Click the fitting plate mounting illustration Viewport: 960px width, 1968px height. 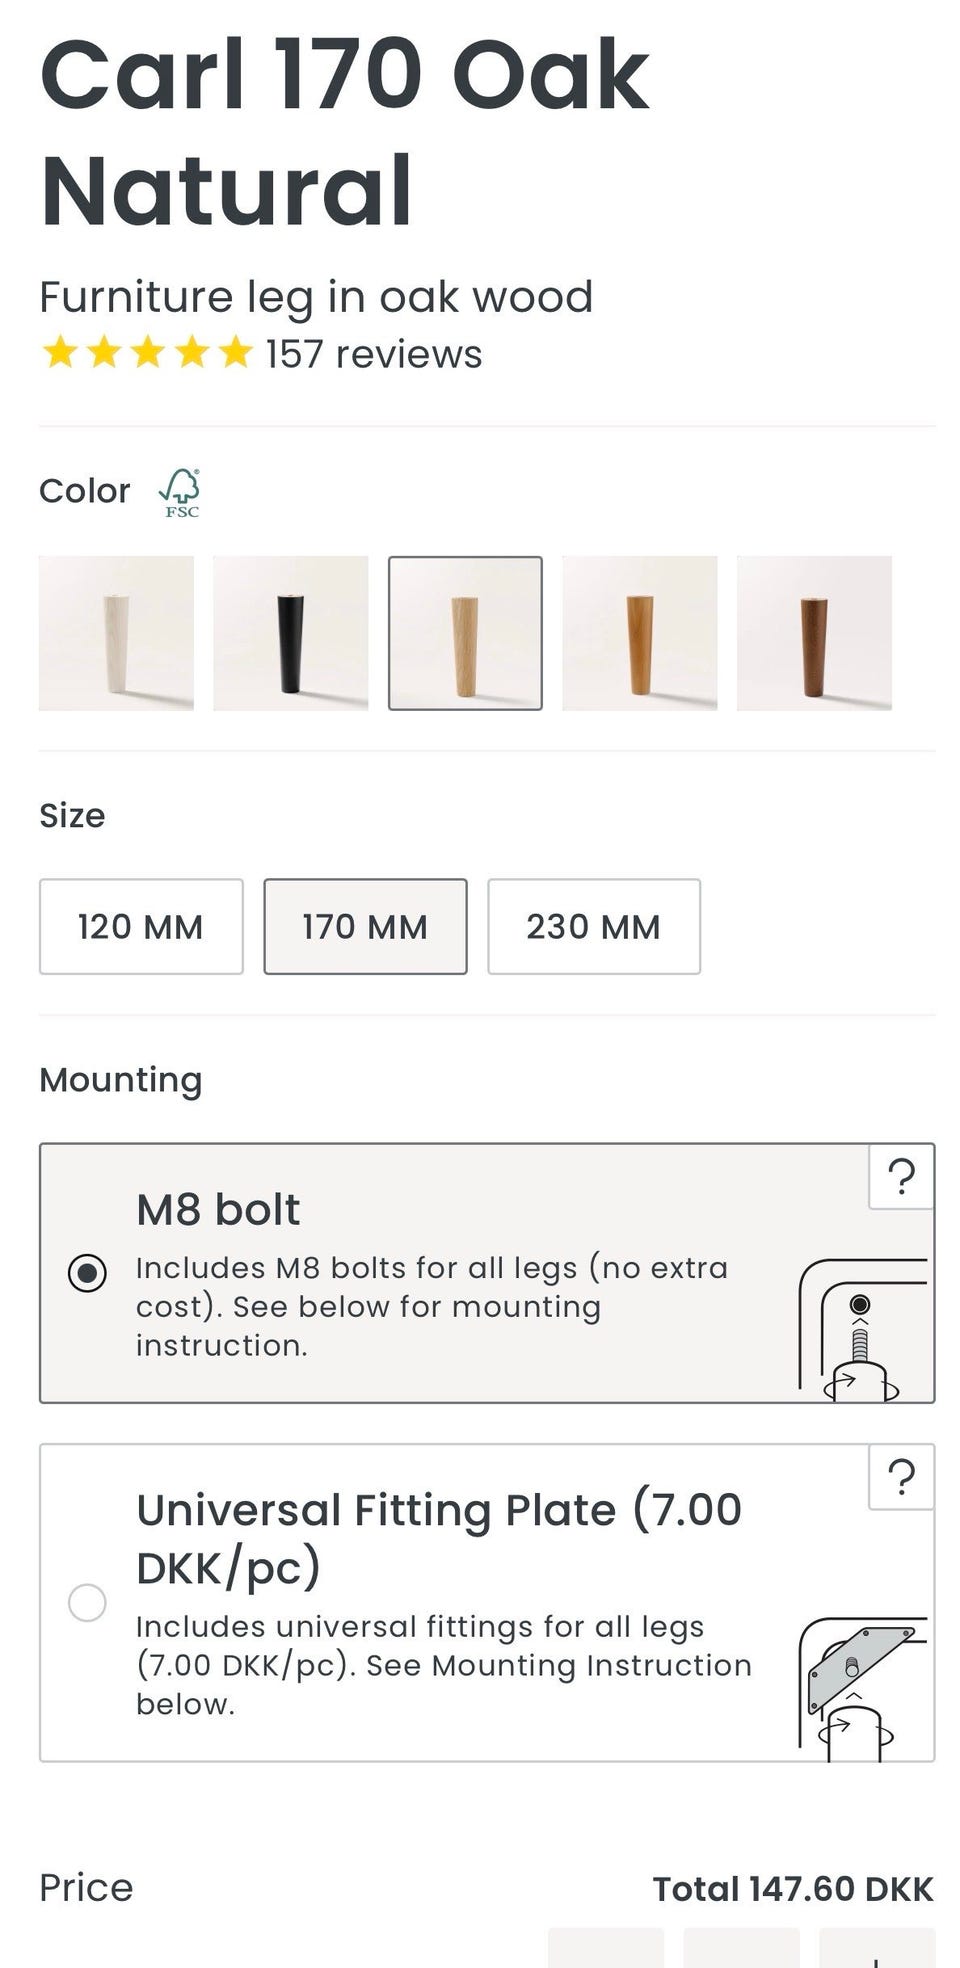click(x=863, y=1688)
